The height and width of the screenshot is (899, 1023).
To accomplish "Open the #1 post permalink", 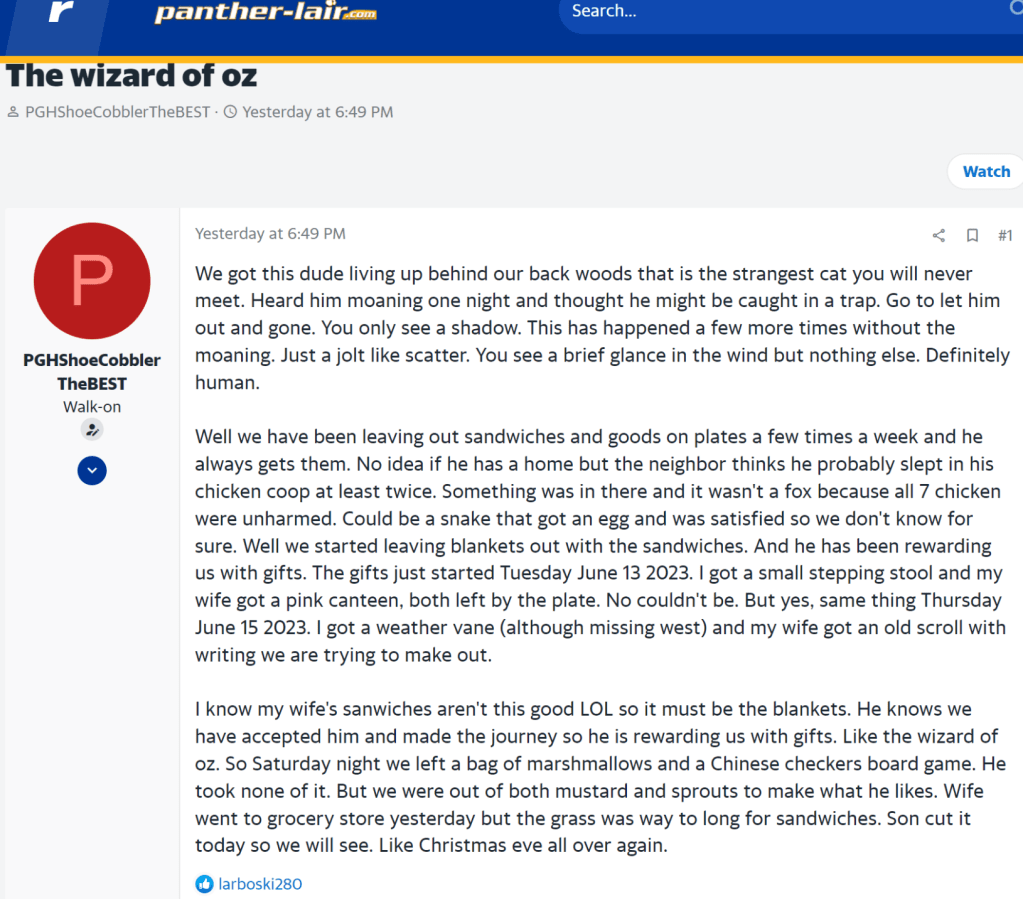I will [1005, 235].
